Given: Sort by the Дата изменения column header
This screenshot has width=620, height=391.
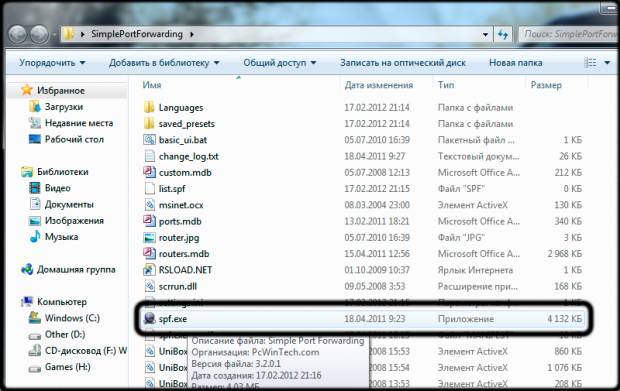Looking at the screenshot, I should coord(378,85).
